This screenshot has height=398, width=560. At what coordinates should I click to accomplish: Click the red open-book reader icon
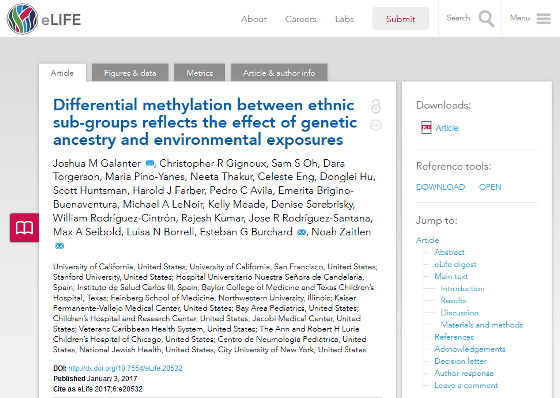coord(24,228)
